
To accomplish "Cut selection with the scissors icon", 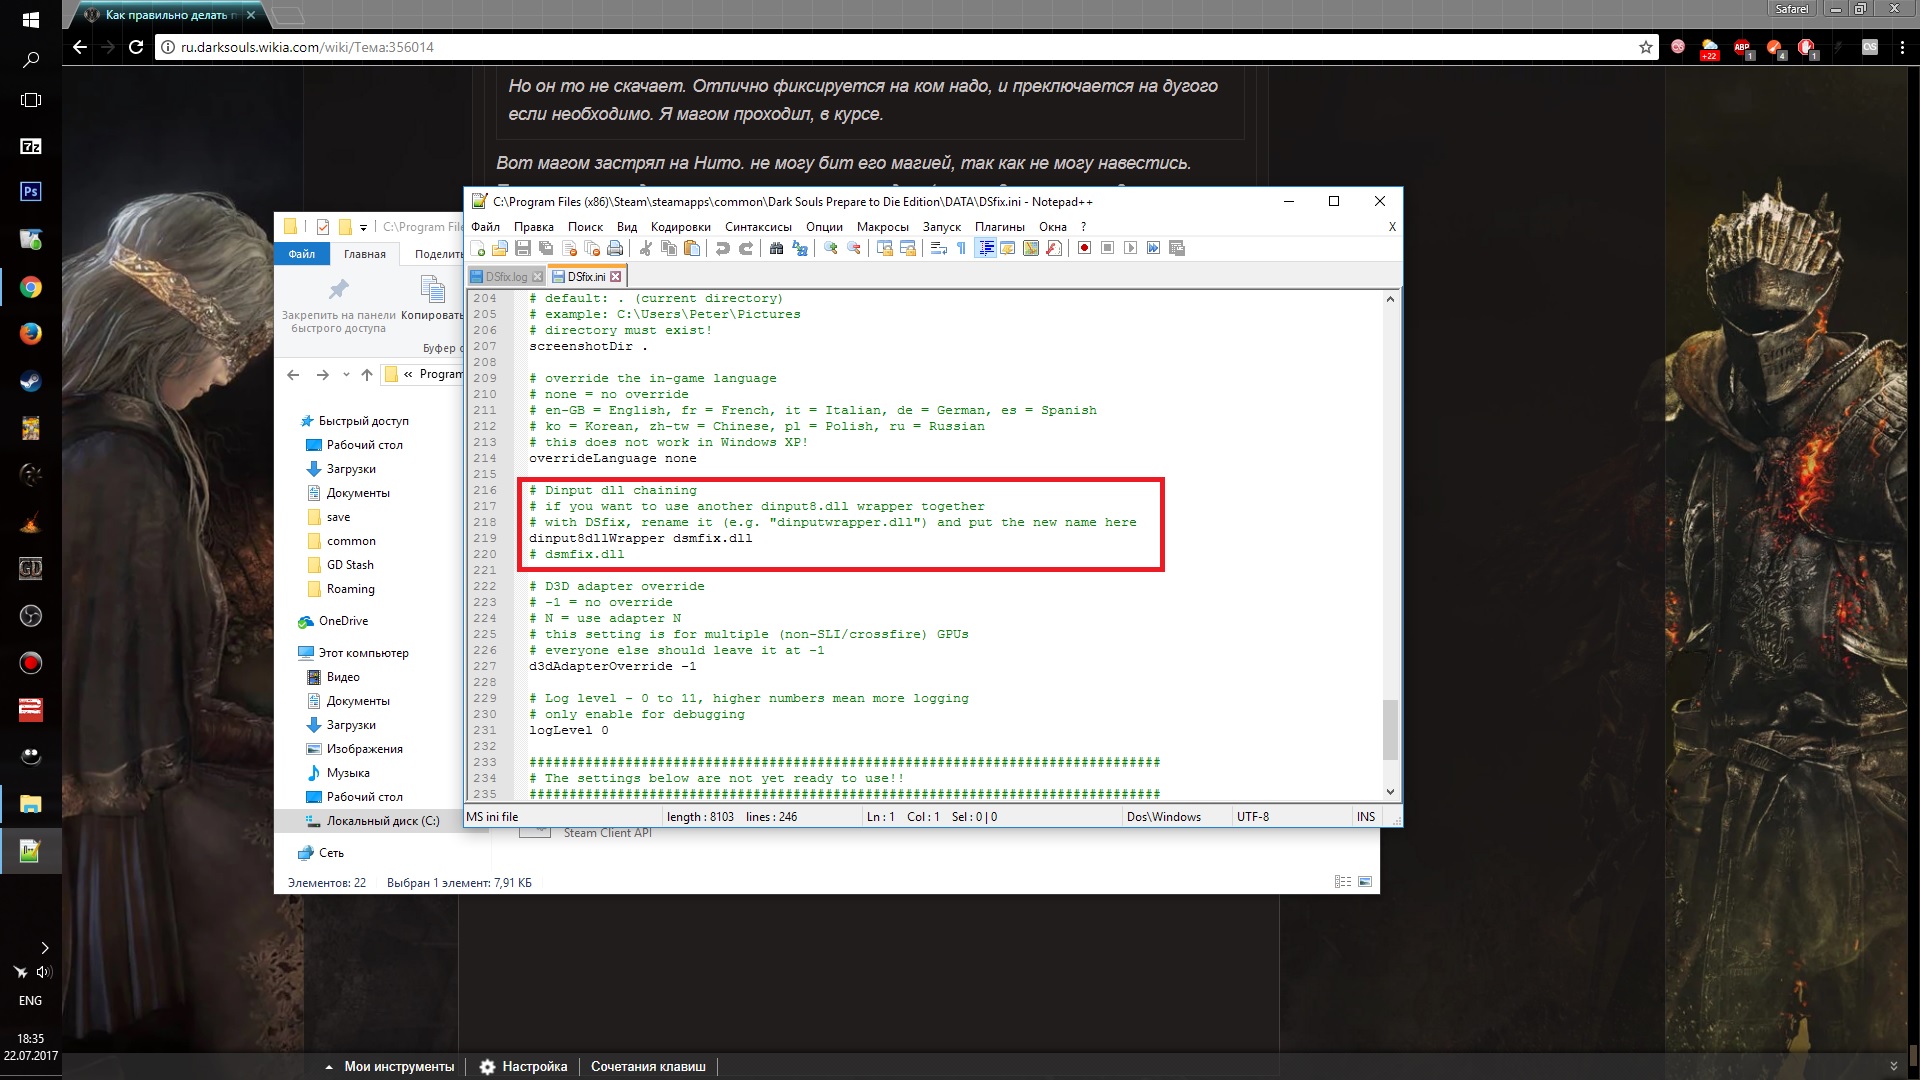I will pyautogui.click(x=646, y=248).
